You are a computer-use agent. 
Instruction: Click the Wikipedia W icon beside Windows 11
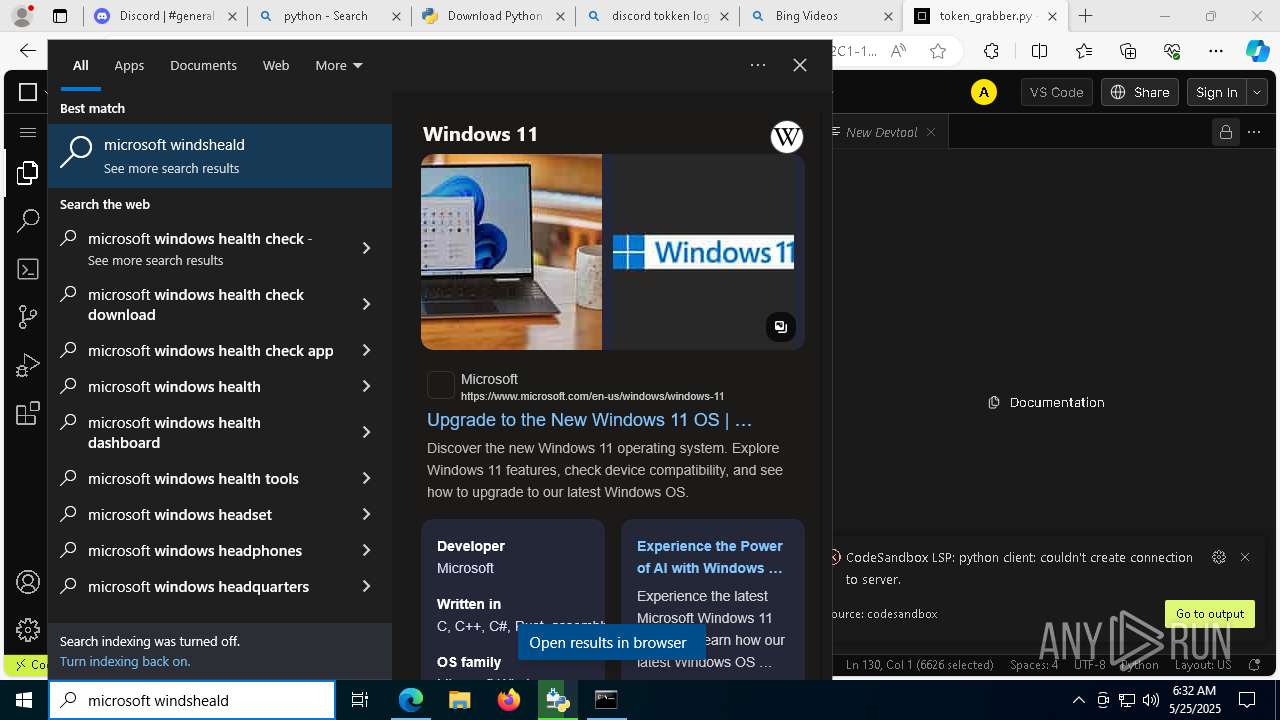click(787, 137)
